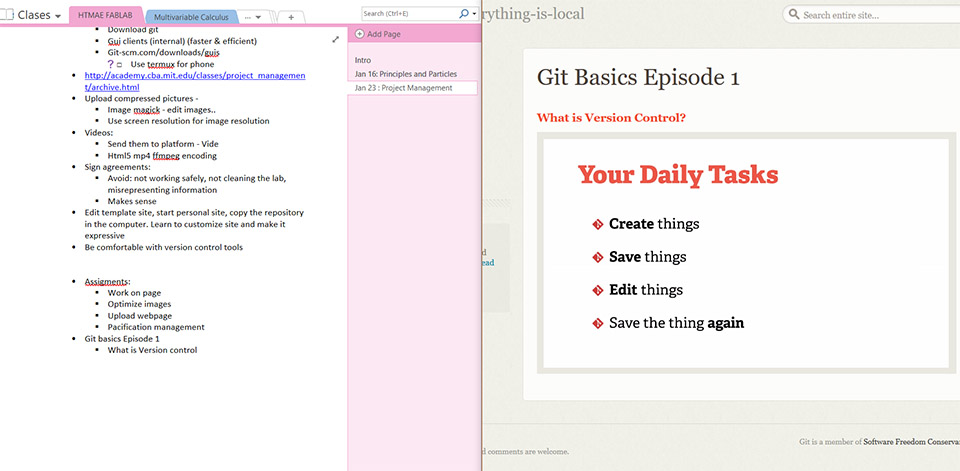Click the 'Makes sense' note line
This screenshot has height=471, width=960.
pyautogui.click(x=132, y=201)
